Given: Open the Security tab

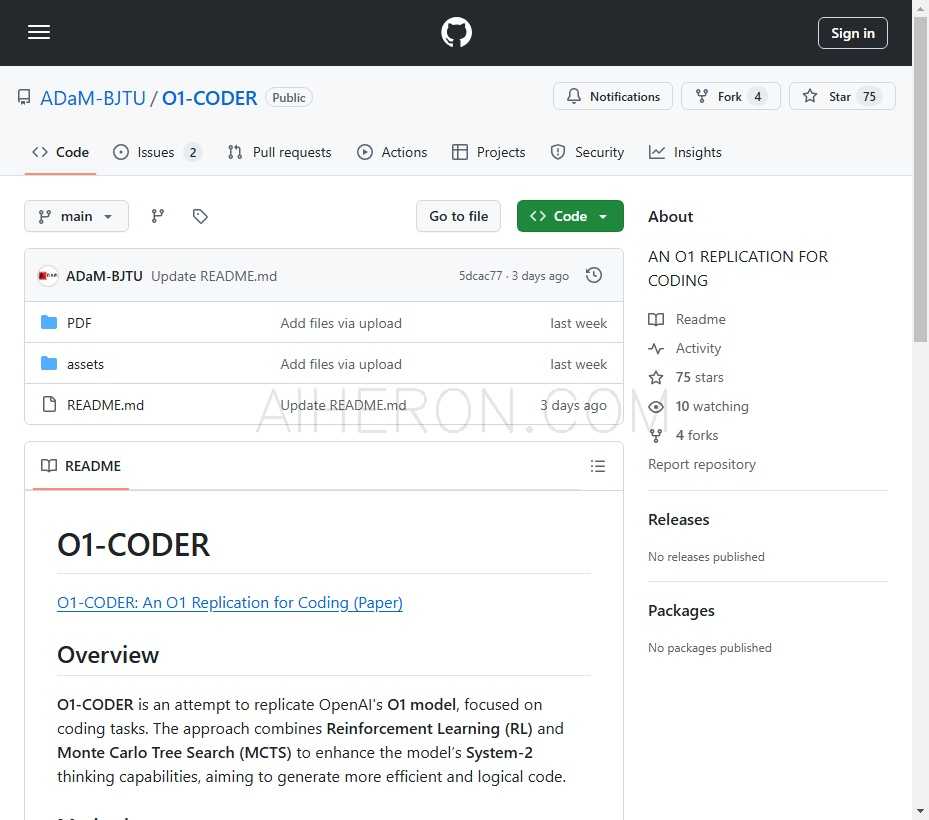Looking at the screenshot, I should 587,152.
